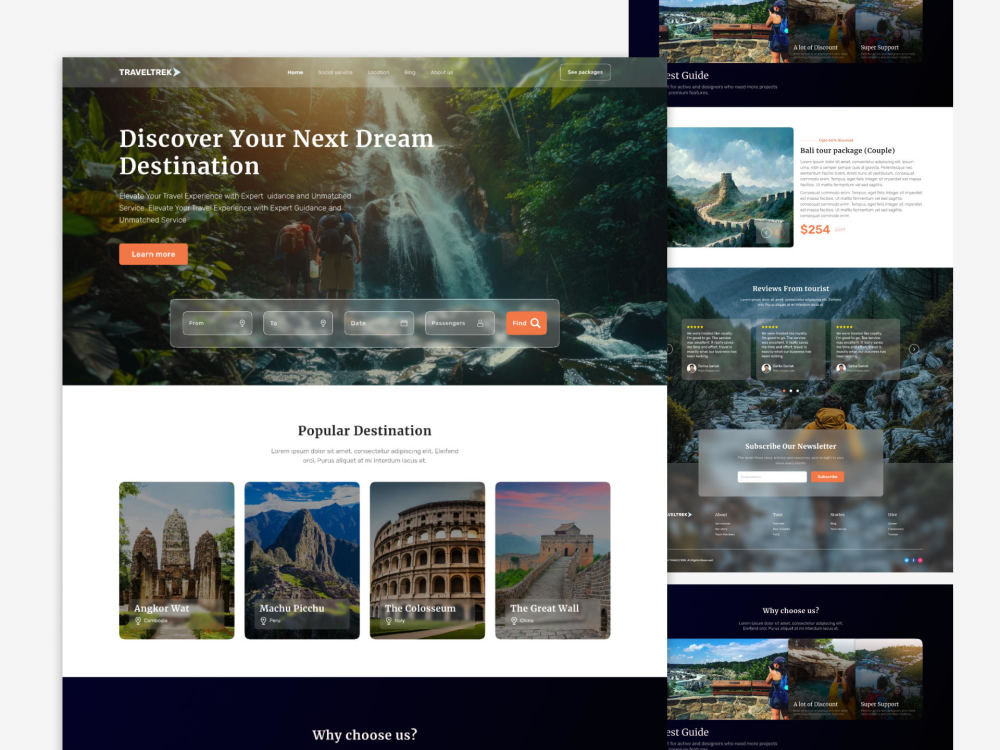Click the "Subscribe Our Newsletter" heading

[790, 446]
